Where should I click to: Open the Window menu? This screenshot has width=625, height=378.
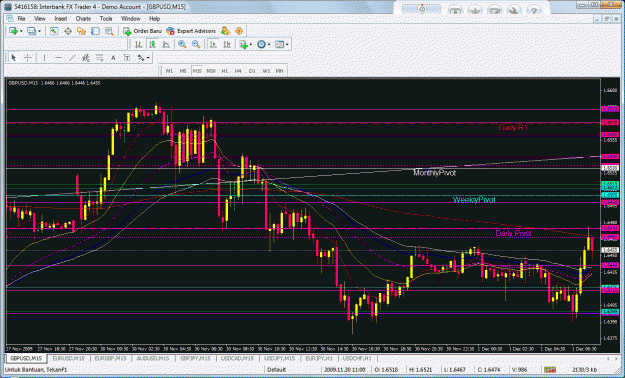130,19
